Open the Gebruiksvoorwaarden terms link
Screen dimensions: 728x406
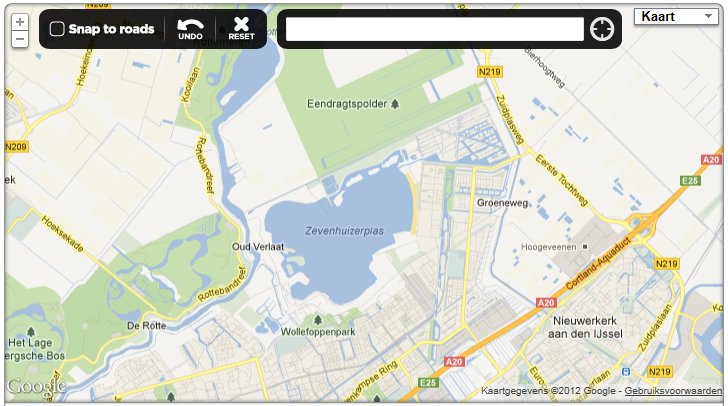(673, 391)
